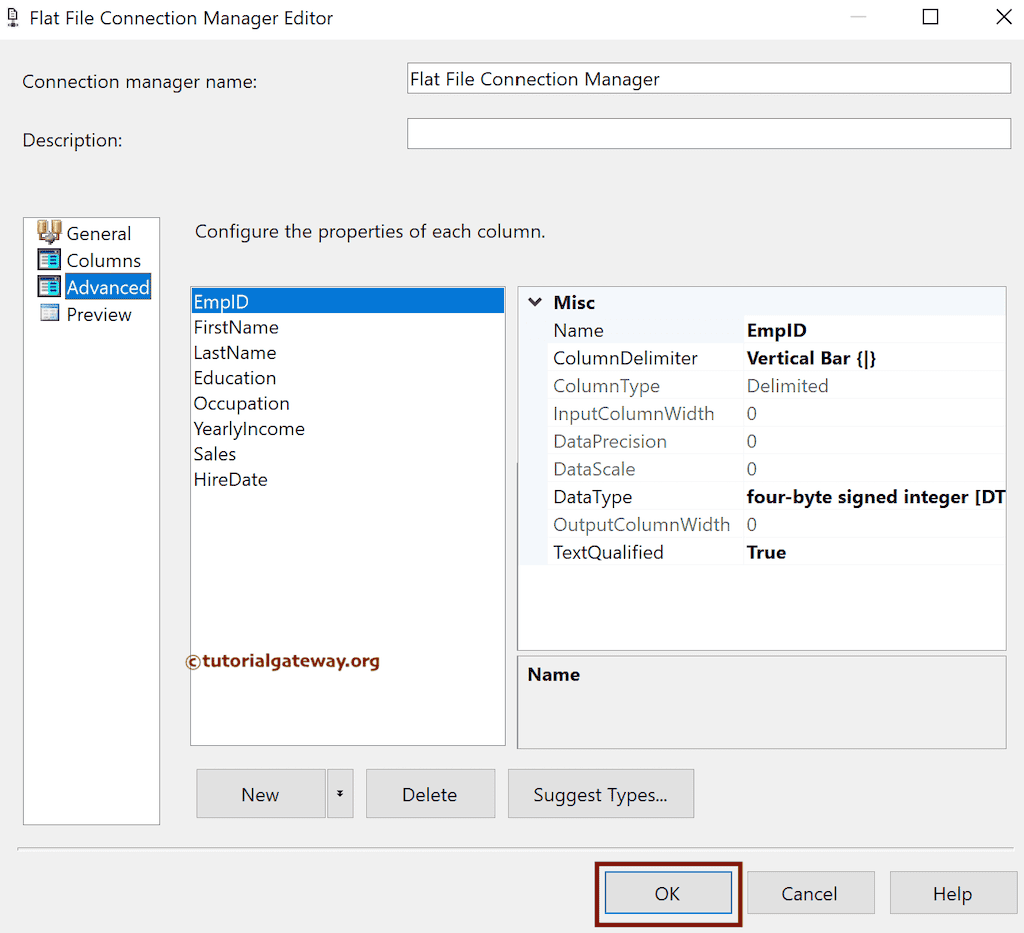Run Suggest Types for columns
This screenshot has height=933, width=1024.
coord(600,793)
